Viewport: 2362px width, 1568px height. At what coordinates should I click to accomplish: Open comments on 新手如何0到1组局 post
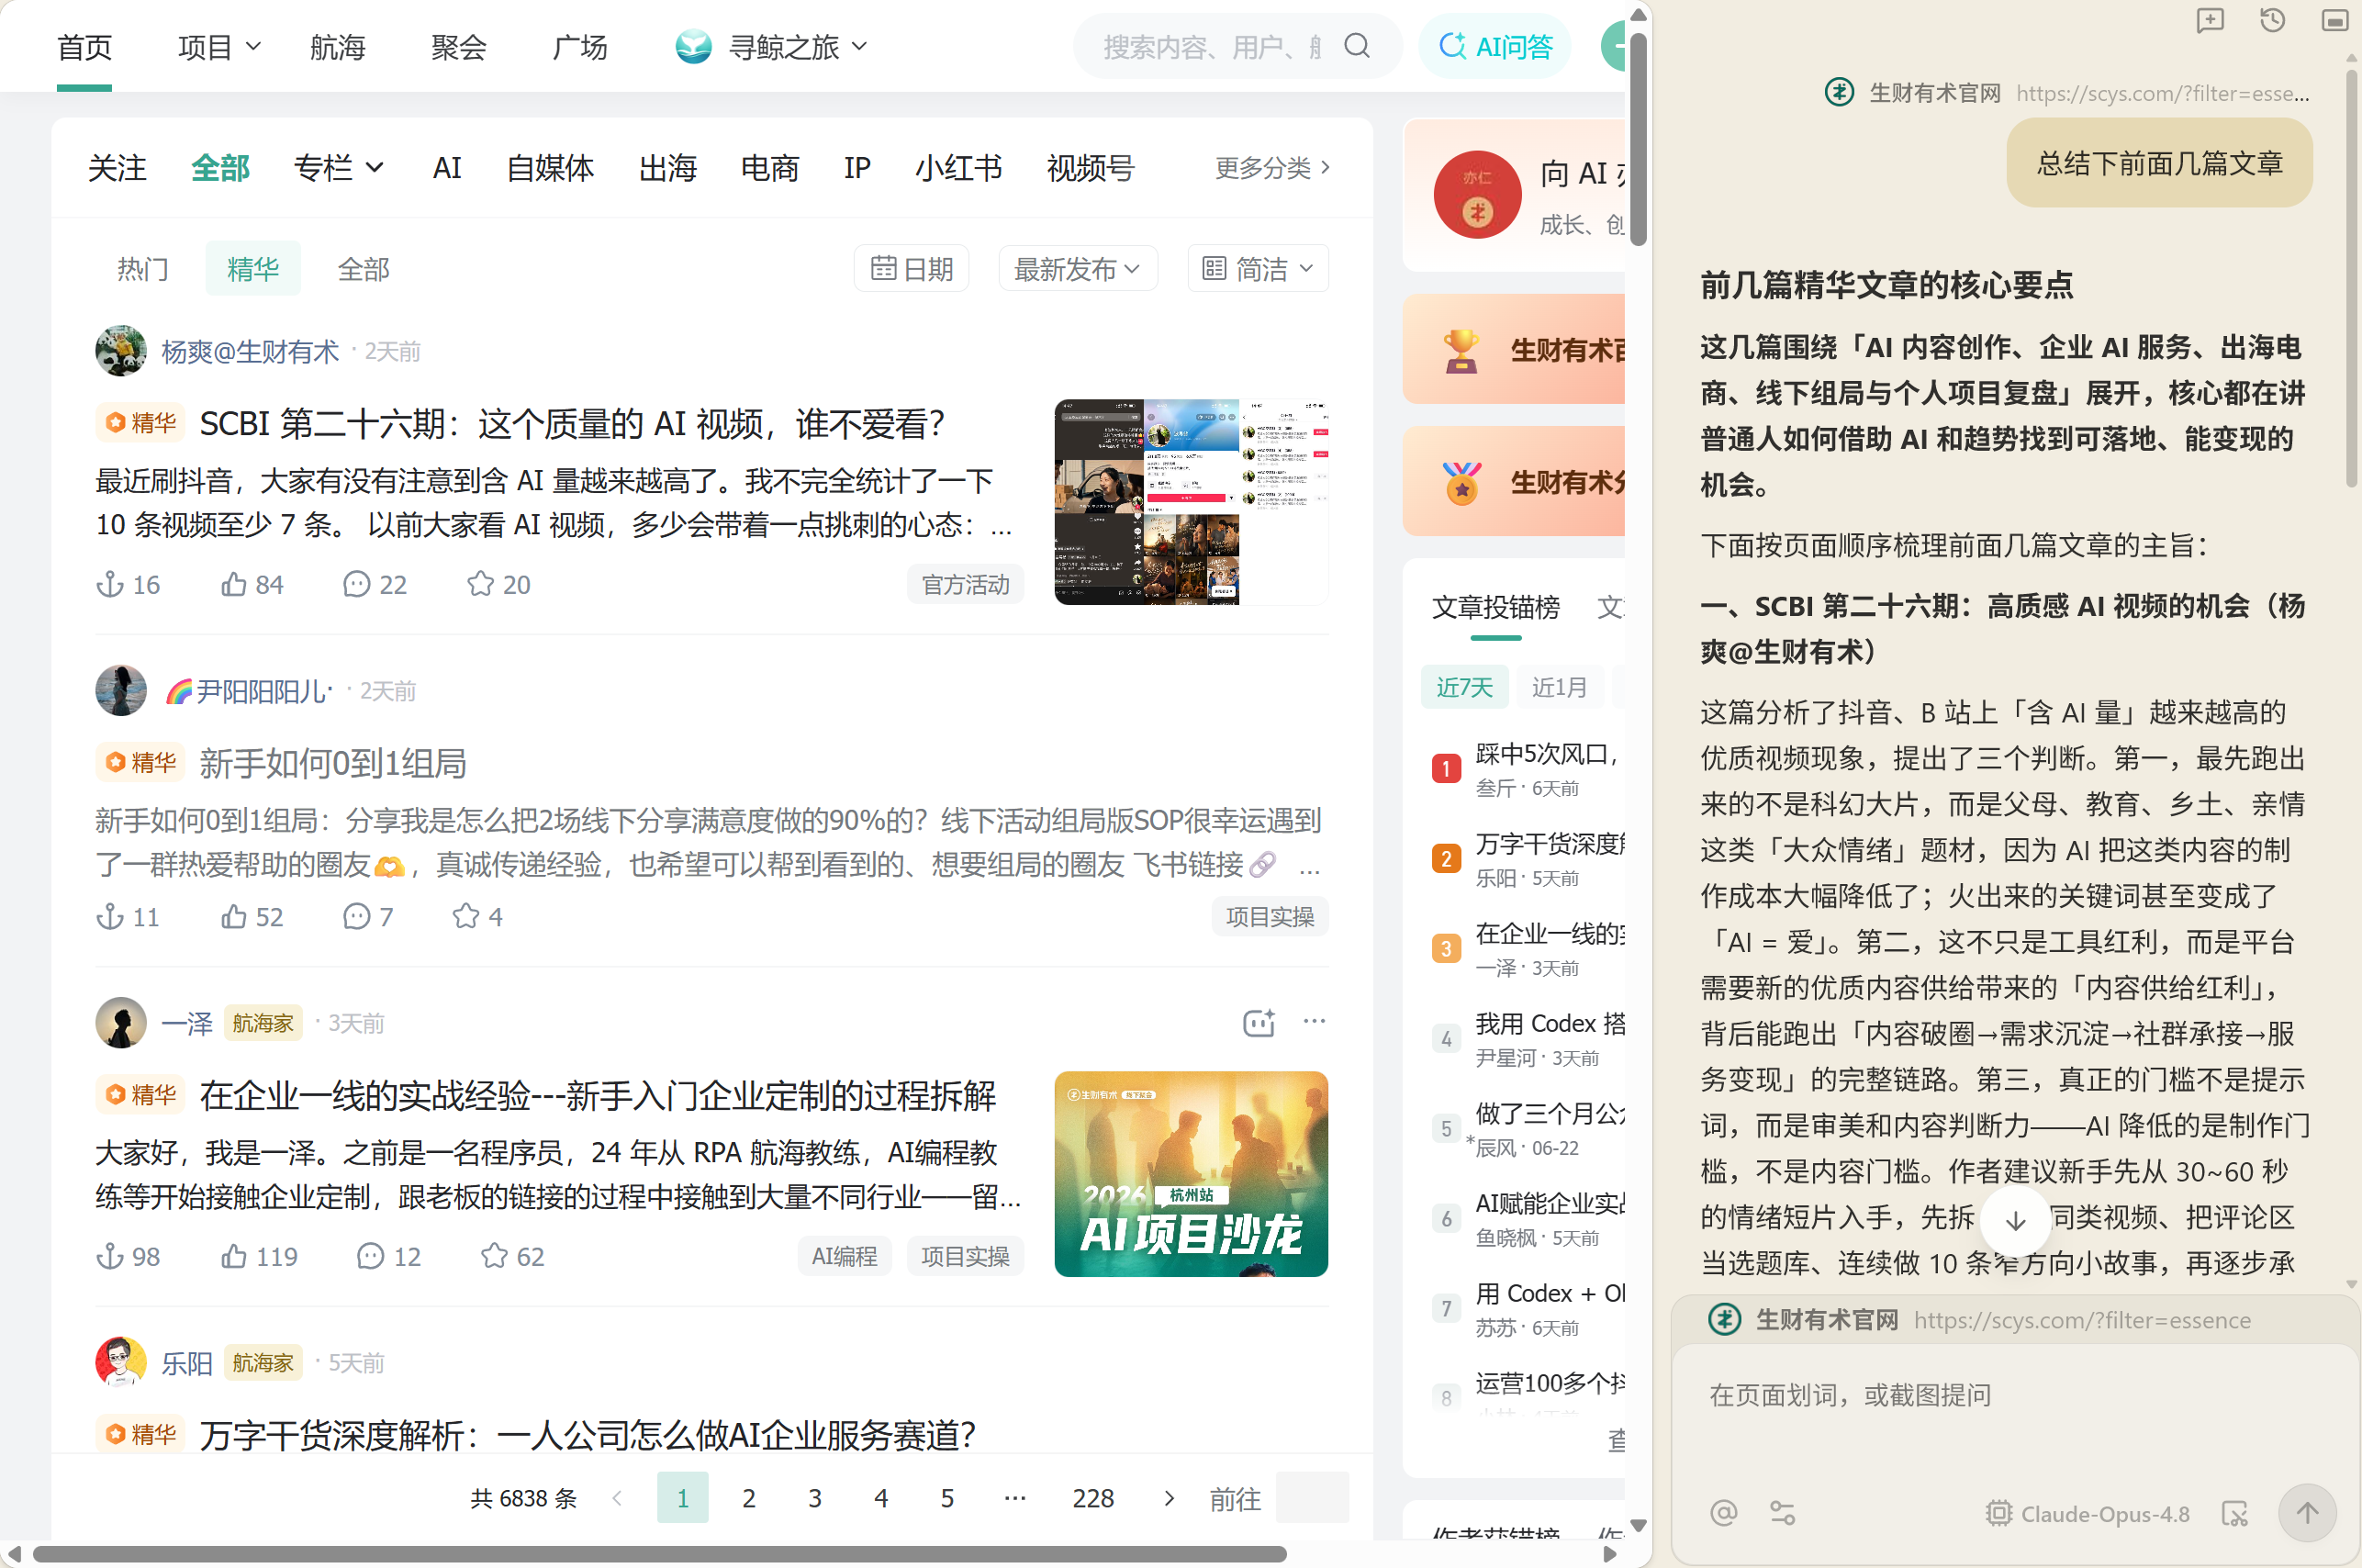click(357, 916)
